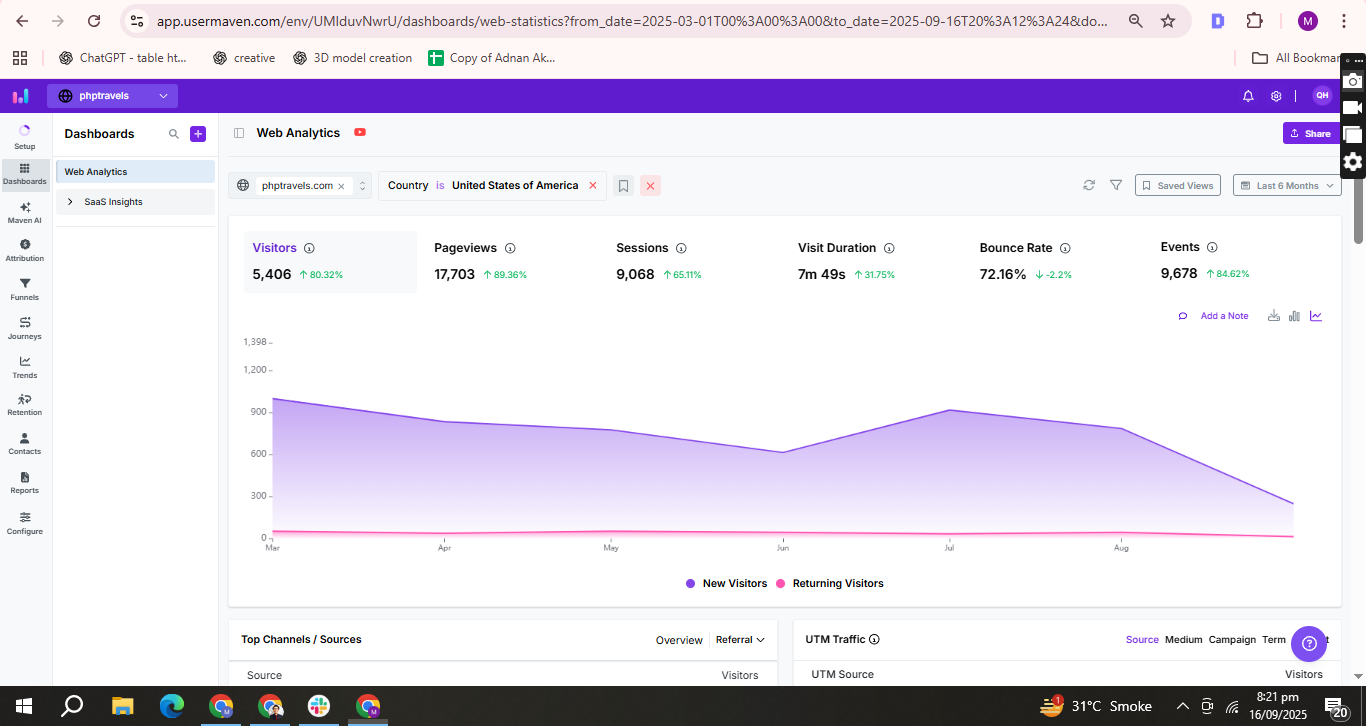Click the refresh data icon
Image resolution: width=1366 pixels, height=726 pixels.
pos(1089,185)
